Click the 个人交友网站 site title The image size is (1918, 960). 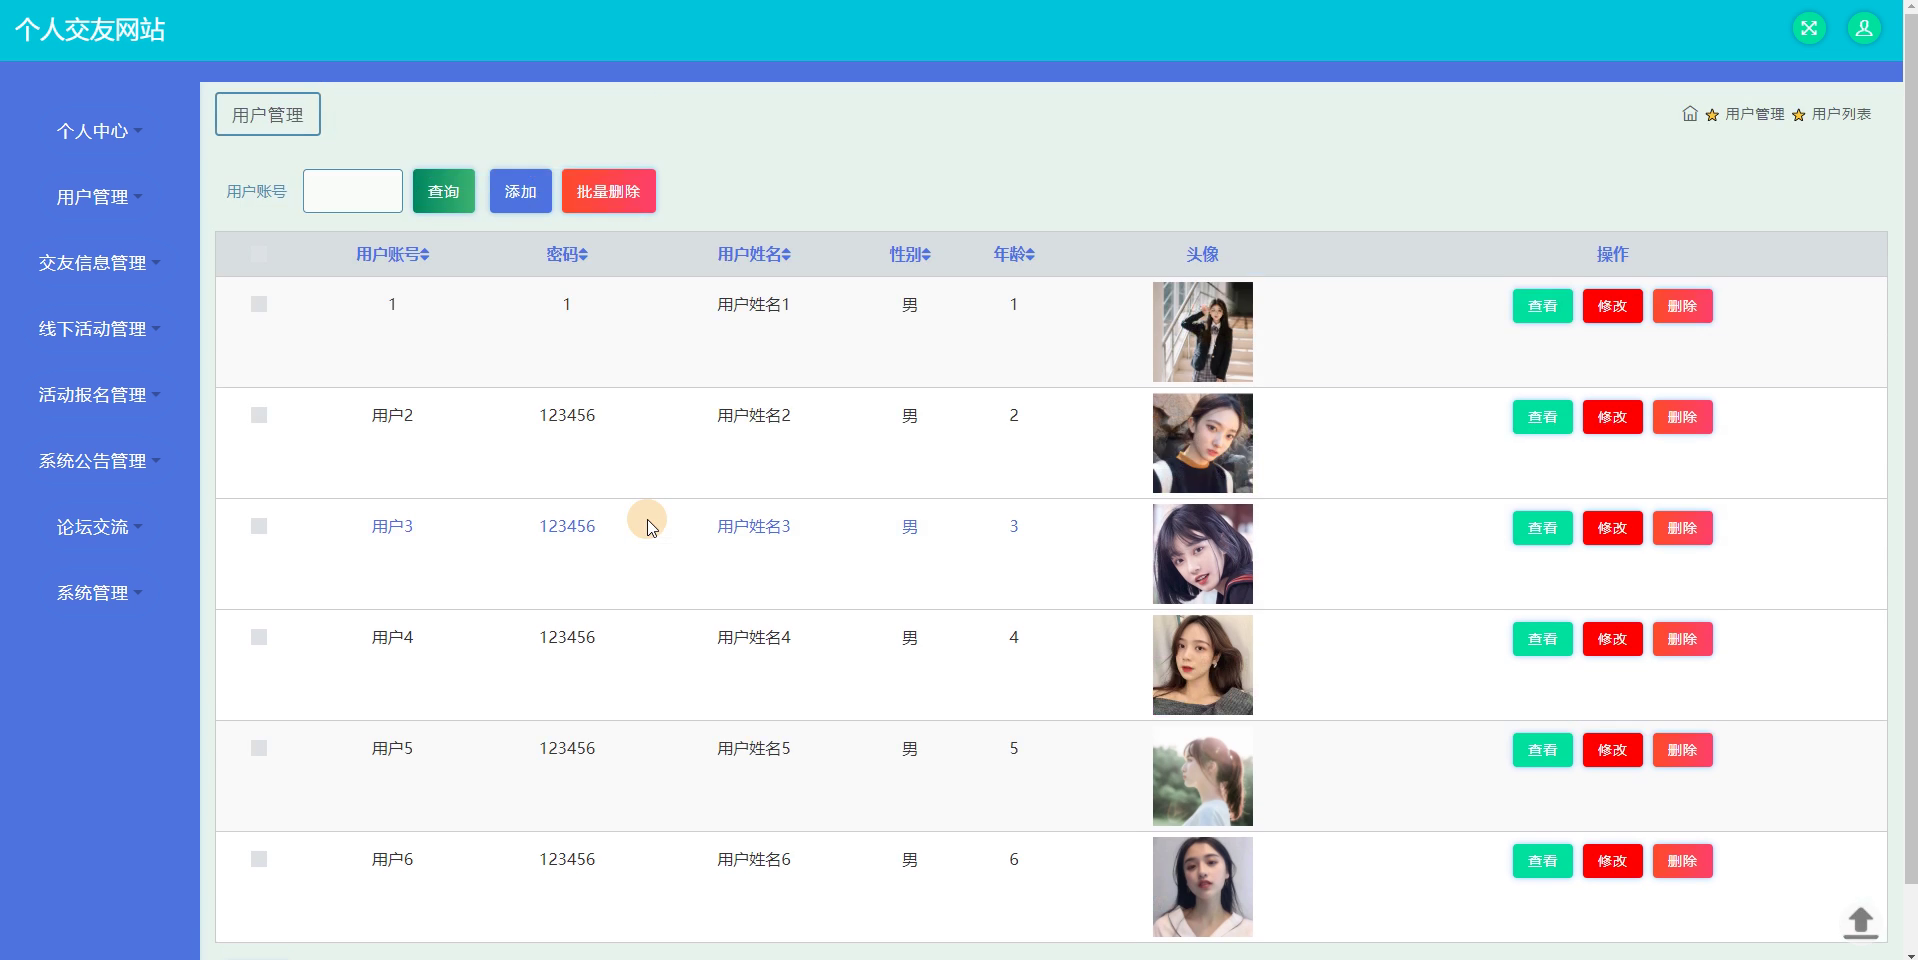click(90, 30)
